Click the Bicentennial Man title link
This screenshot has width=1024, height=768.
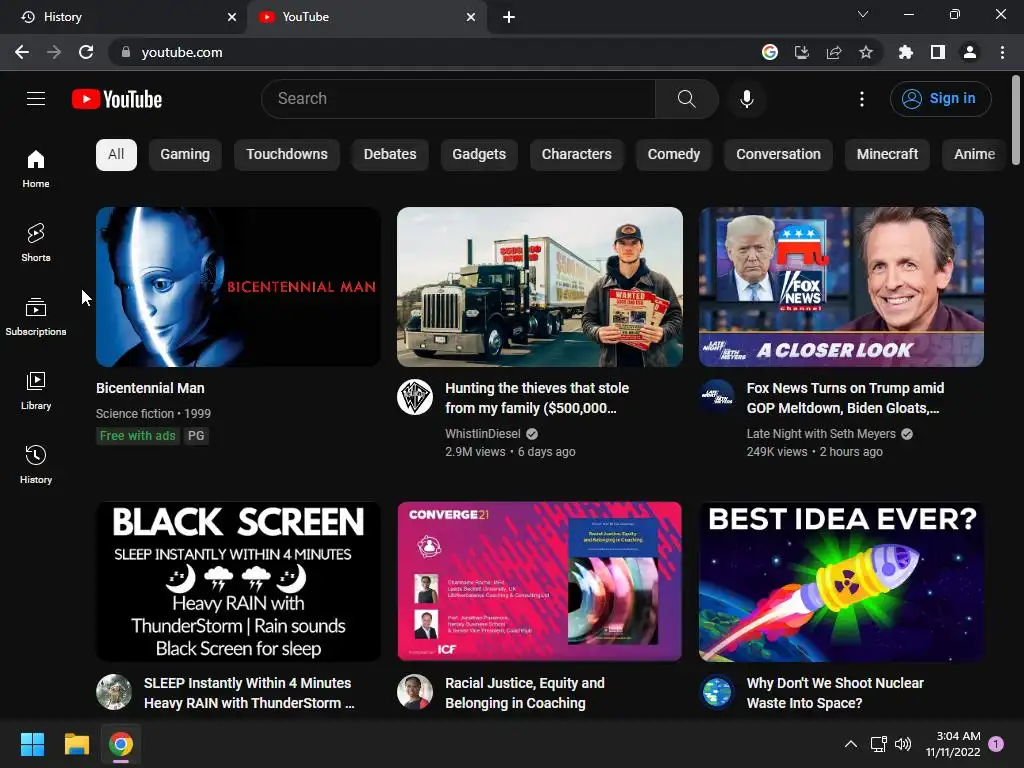pos(150,388)
